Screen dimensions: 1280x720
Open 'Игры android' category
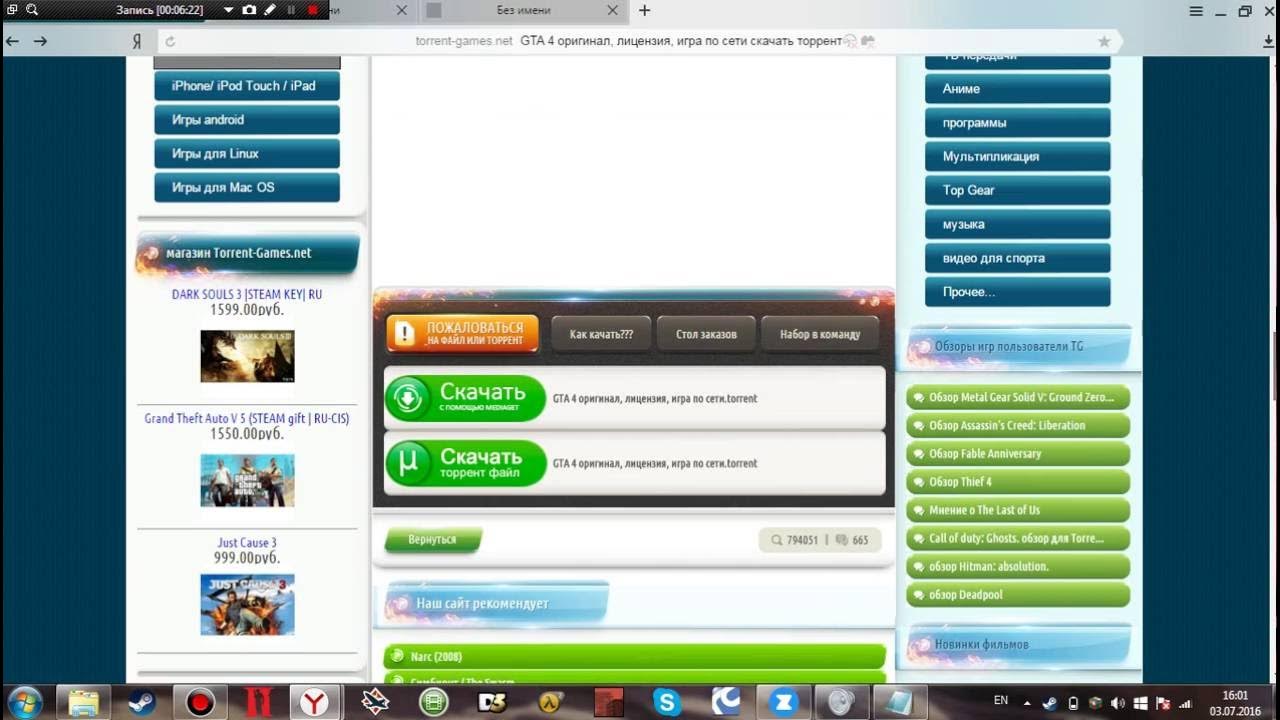pyautogui.click(x=247, y=120)
